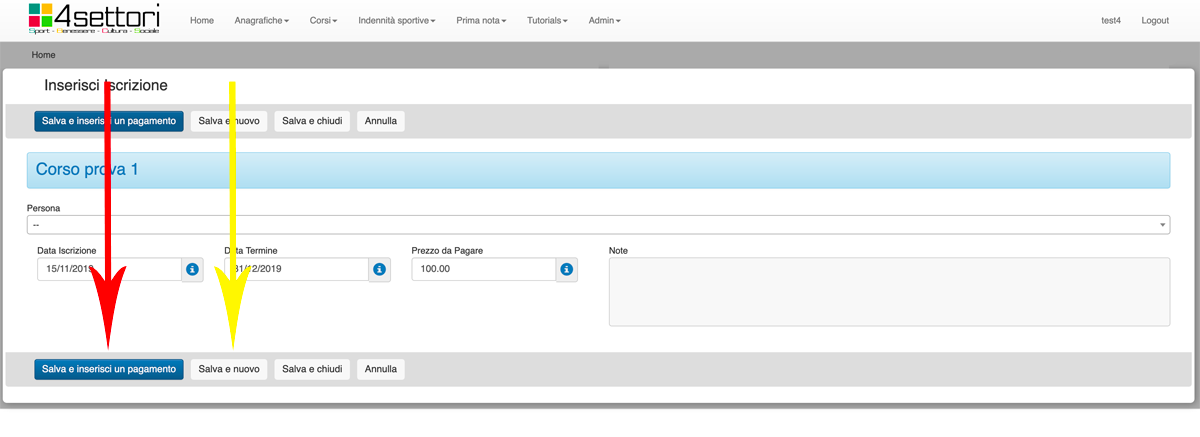Click the Logout link

(x=1154, y=21)
